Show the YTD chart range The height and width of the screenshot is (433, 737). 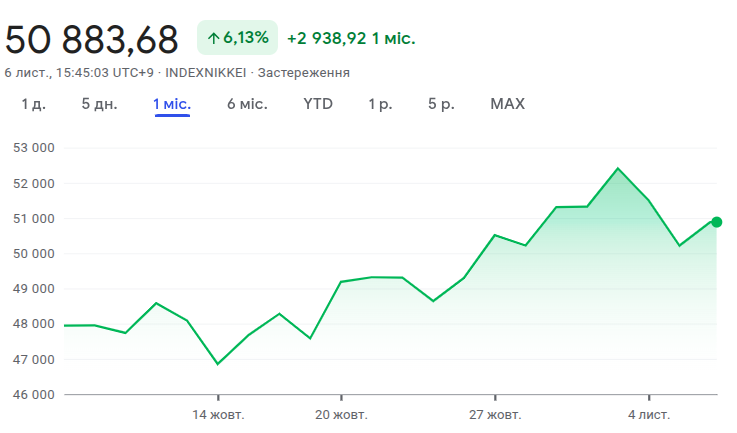[318, 104]
